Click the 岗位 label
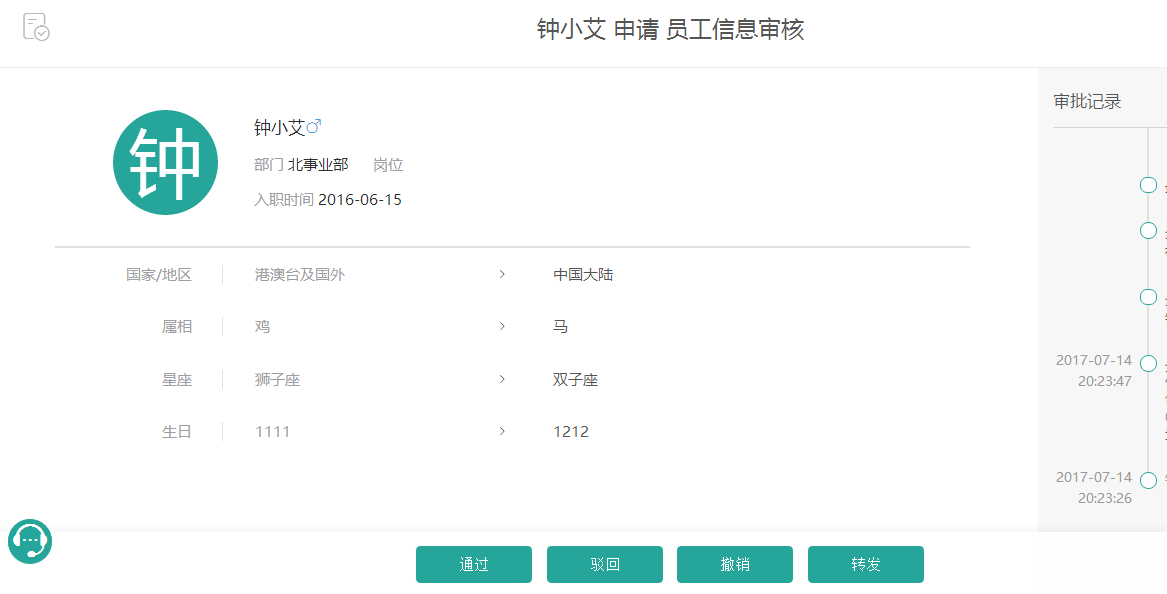 pos(388,165)
